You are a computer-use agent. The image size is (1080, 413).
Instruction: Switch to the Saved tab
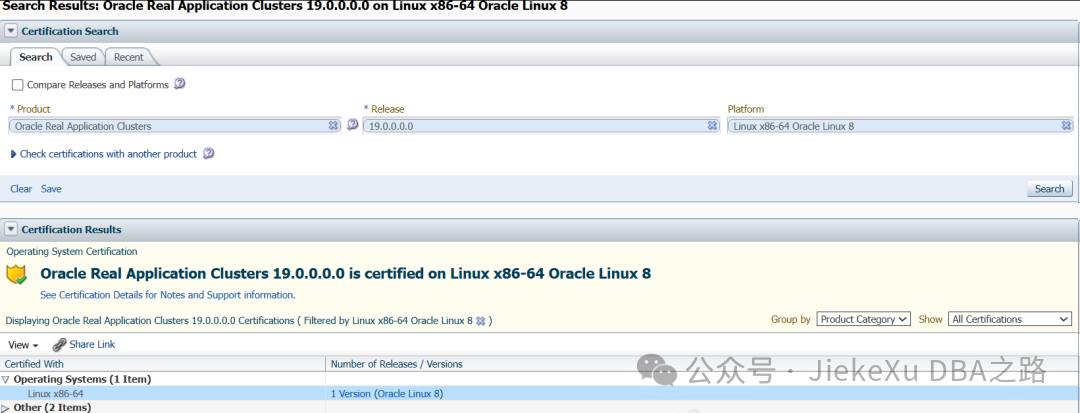83,57
